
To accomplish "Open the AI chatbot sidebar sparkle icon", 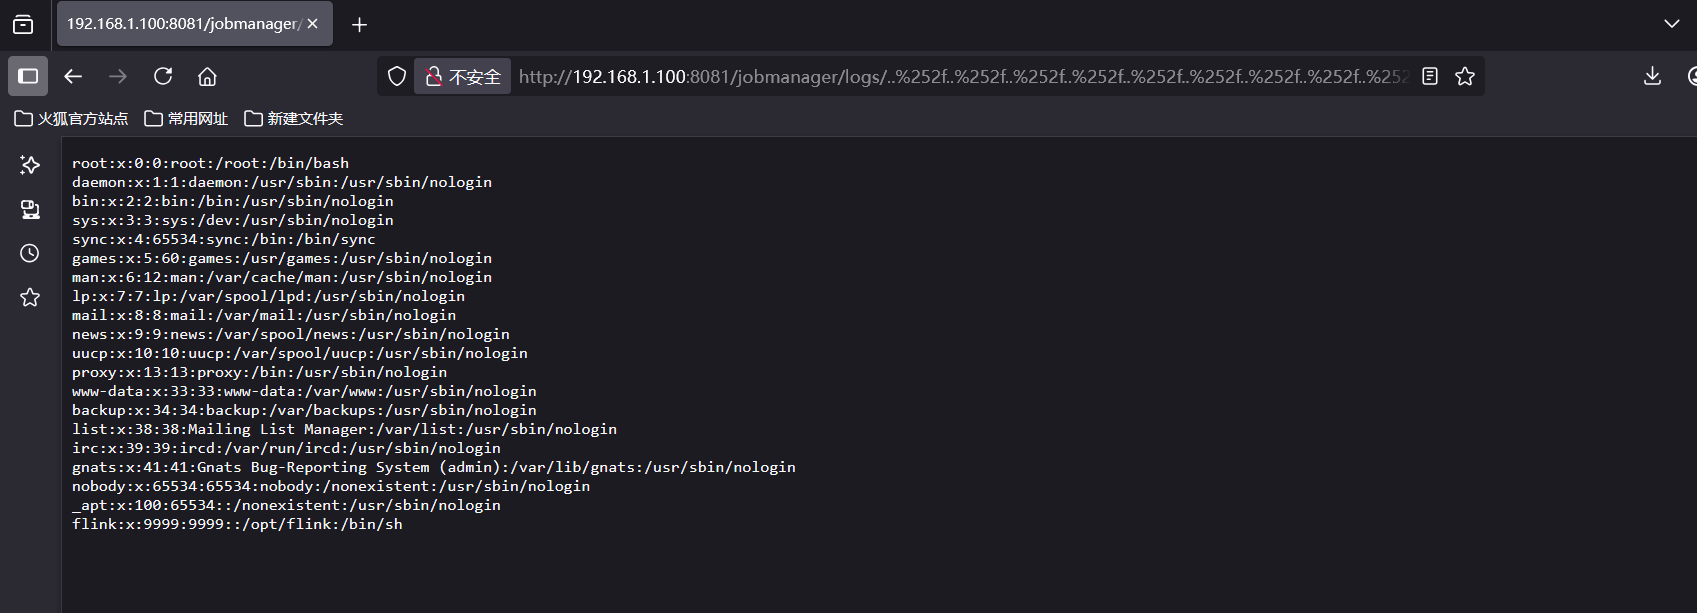I will [30, 164].
